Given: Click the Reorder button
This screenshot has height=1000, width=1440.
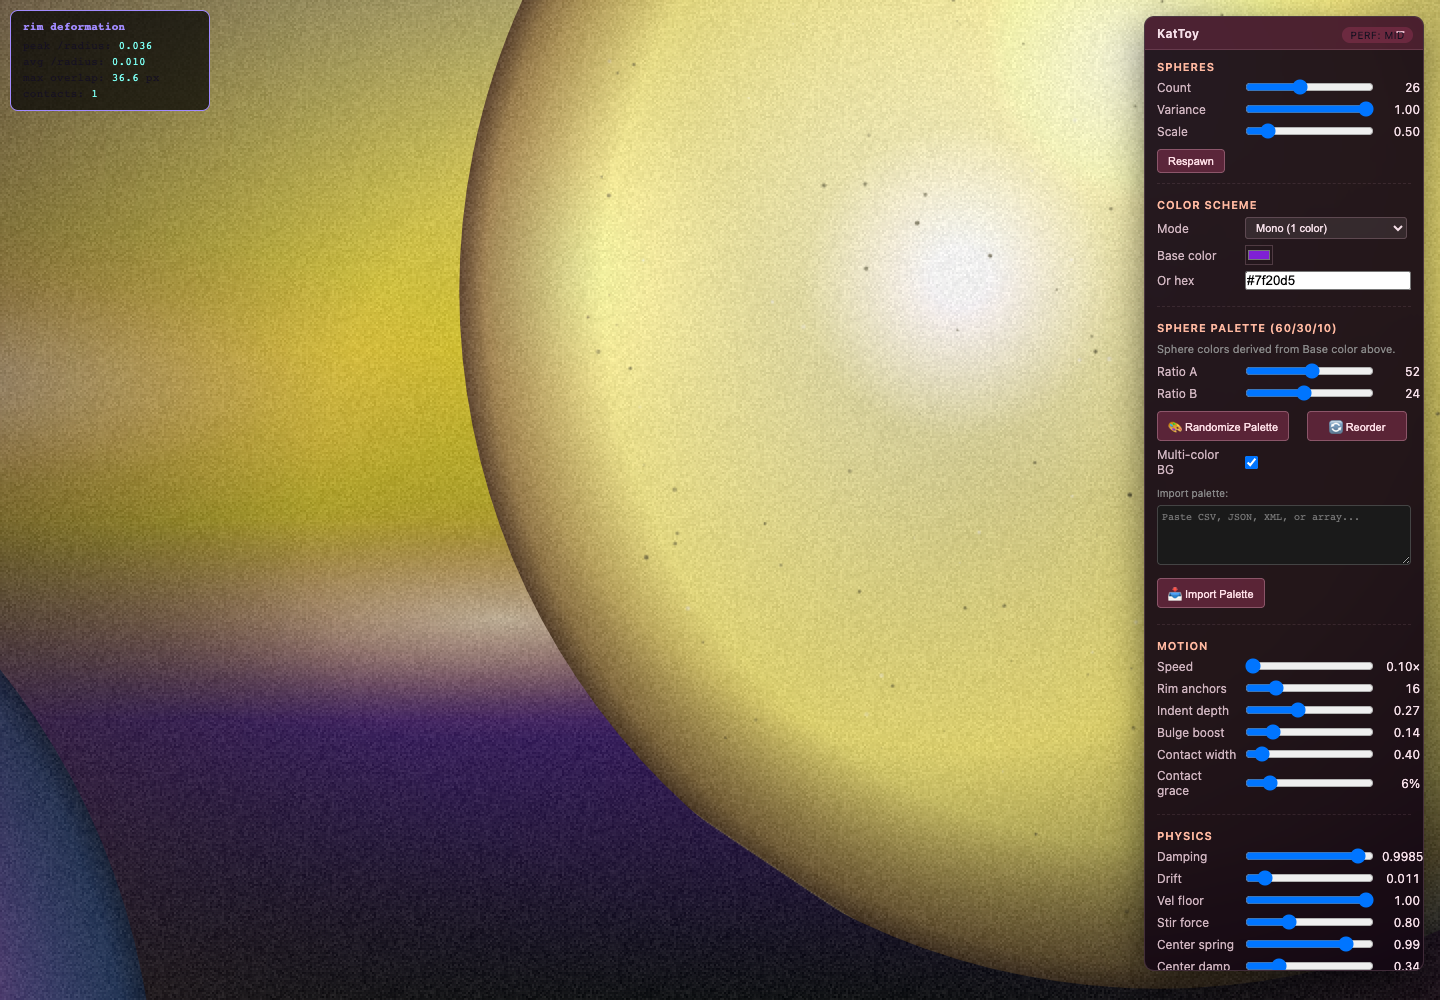Looking at the screenshot, I should pos(1356,427).
